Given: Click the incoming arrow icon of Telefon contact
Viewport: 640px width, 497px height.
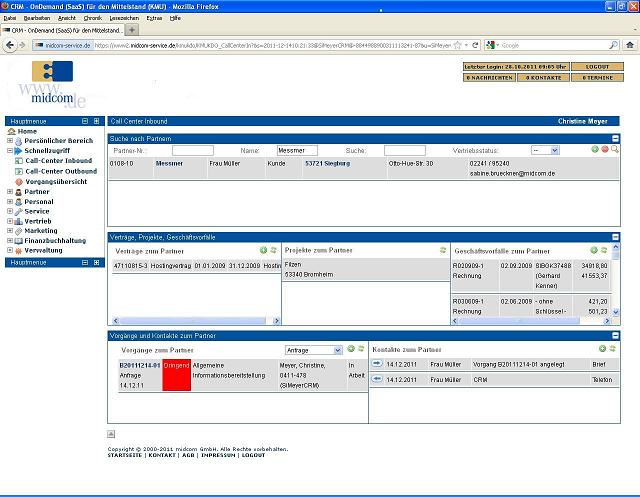Looking at the screenshot, I should 377,379.
